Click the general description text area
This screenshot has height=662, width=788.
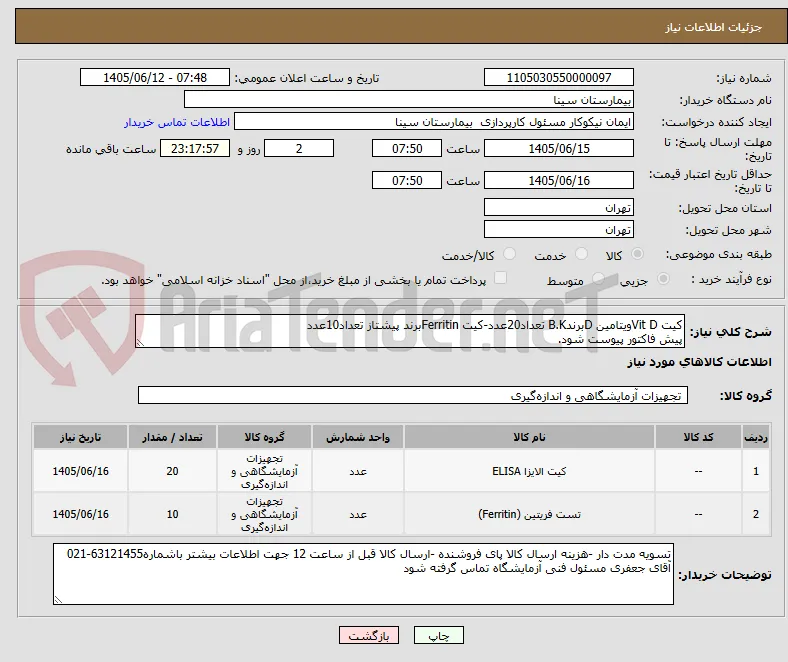410,331
